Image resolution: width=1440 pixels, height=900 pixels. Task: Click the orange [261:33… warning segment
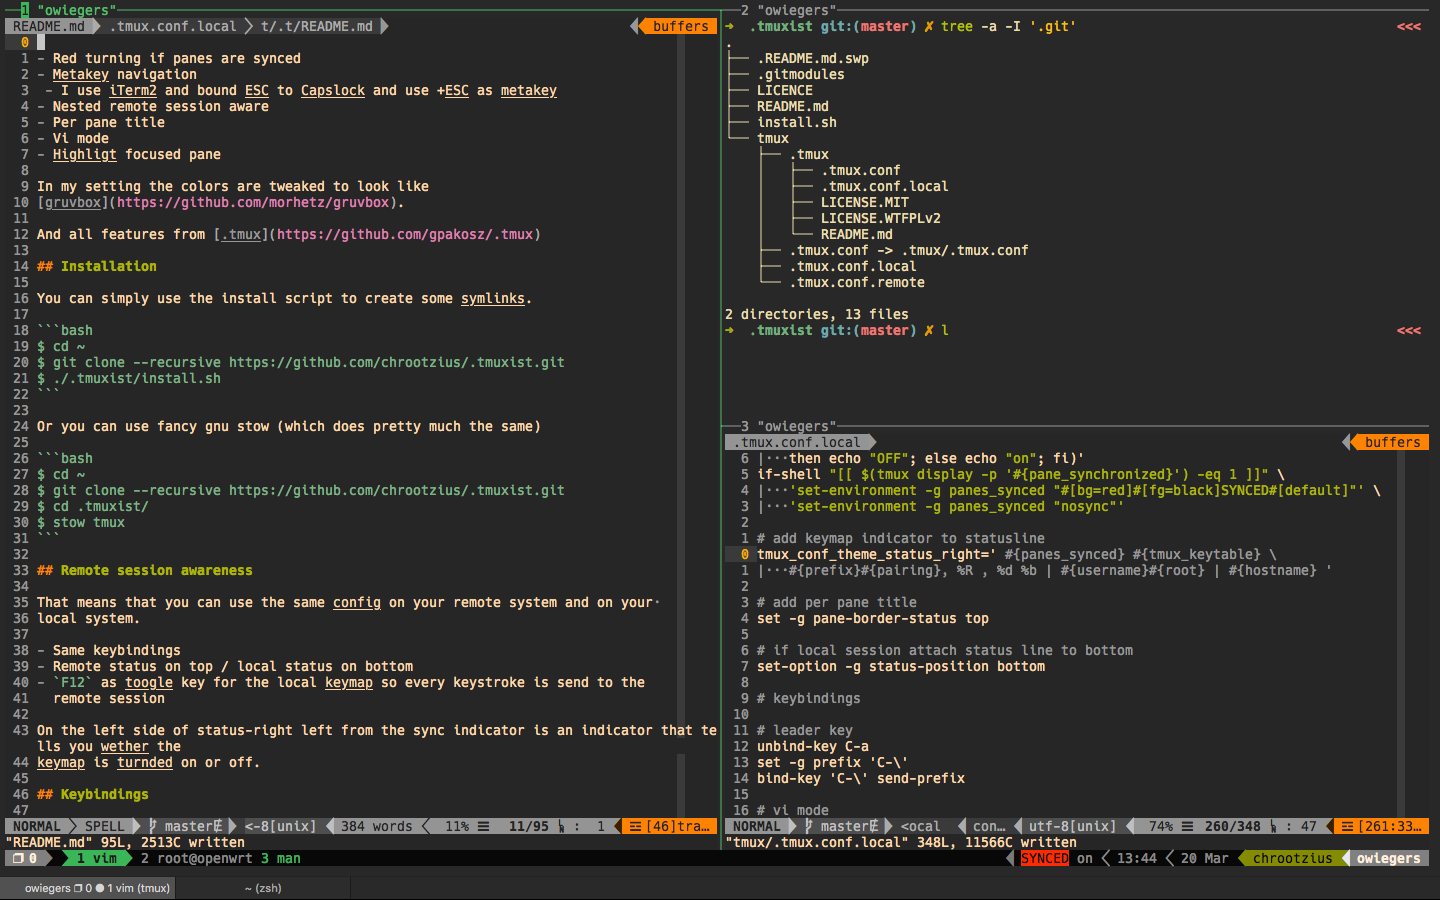click(1383, 826)
